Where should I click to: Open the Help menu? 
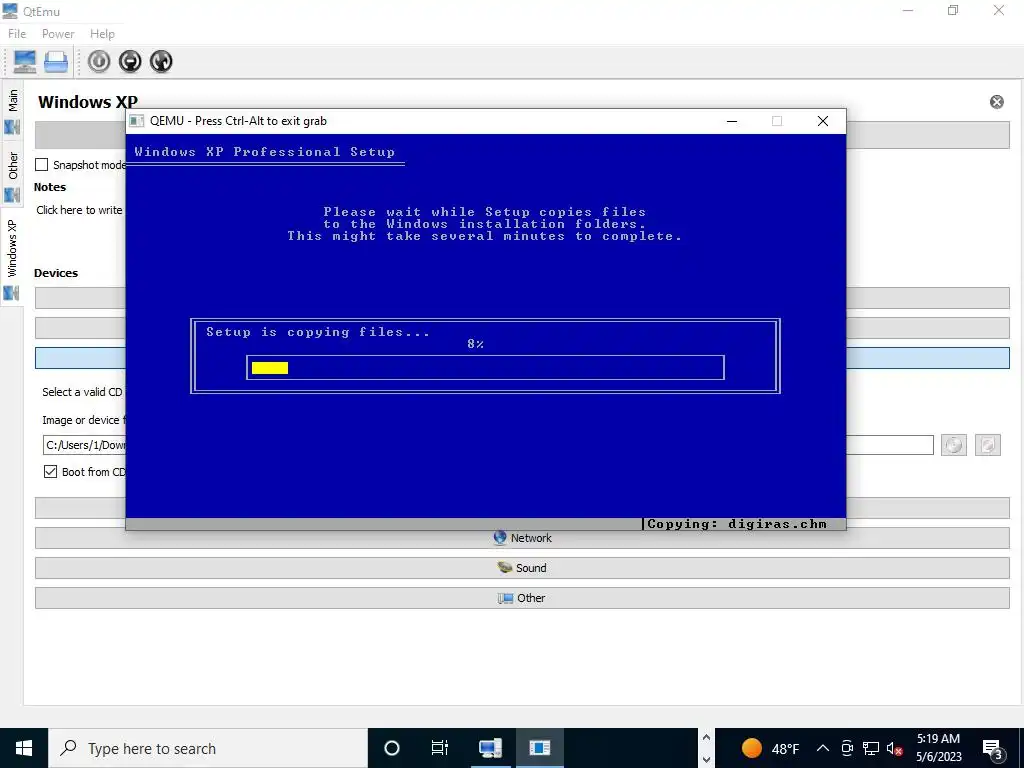coord(102,34)
